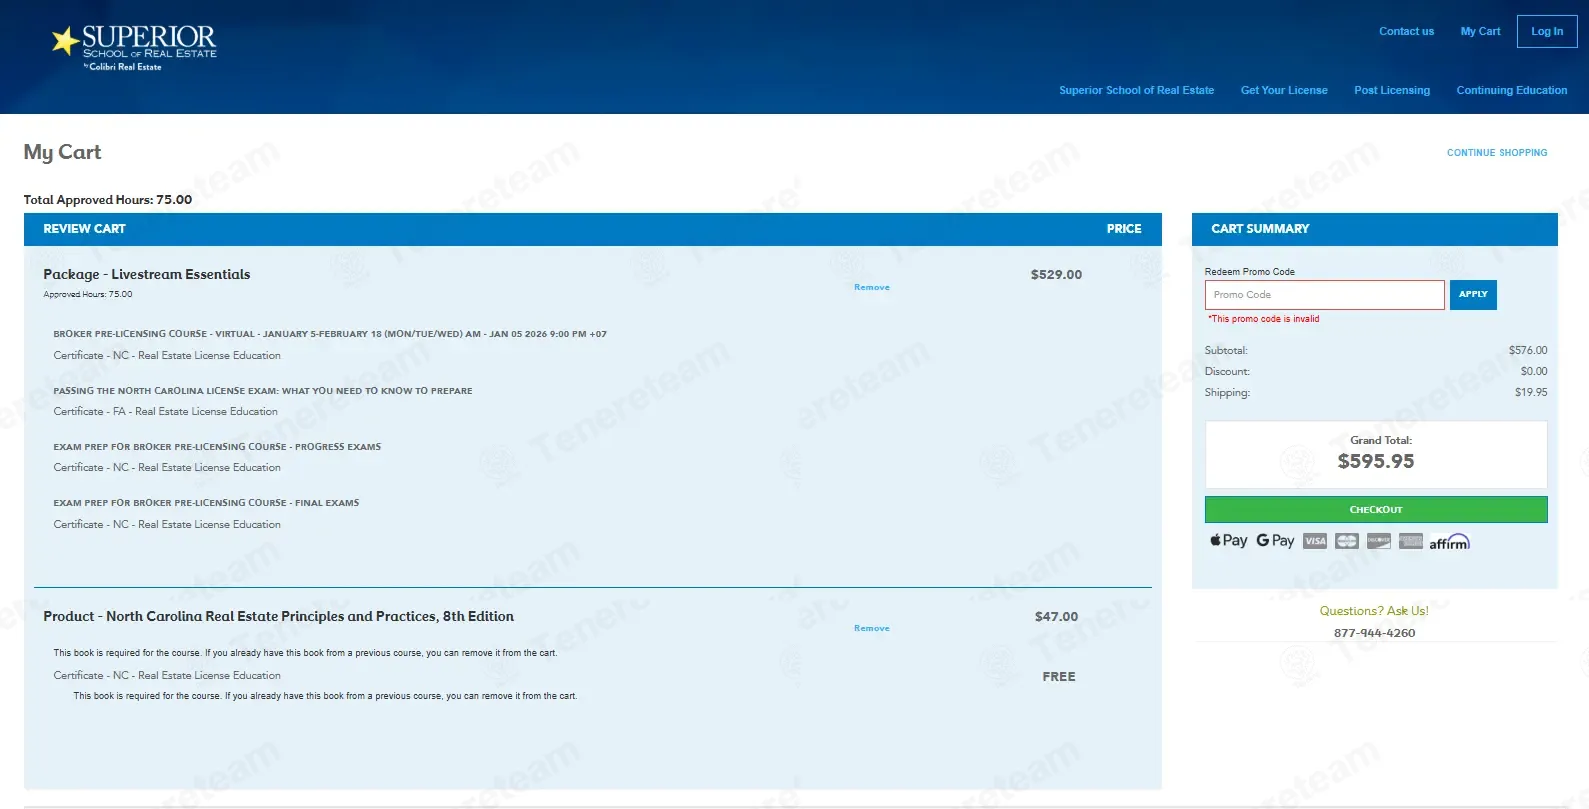Image resolution: width=1589 pixels, height=809 pixels.
Task: Click the Superior School of Real Estate logo
Action: pyautogui.click(x=134, y=46)
